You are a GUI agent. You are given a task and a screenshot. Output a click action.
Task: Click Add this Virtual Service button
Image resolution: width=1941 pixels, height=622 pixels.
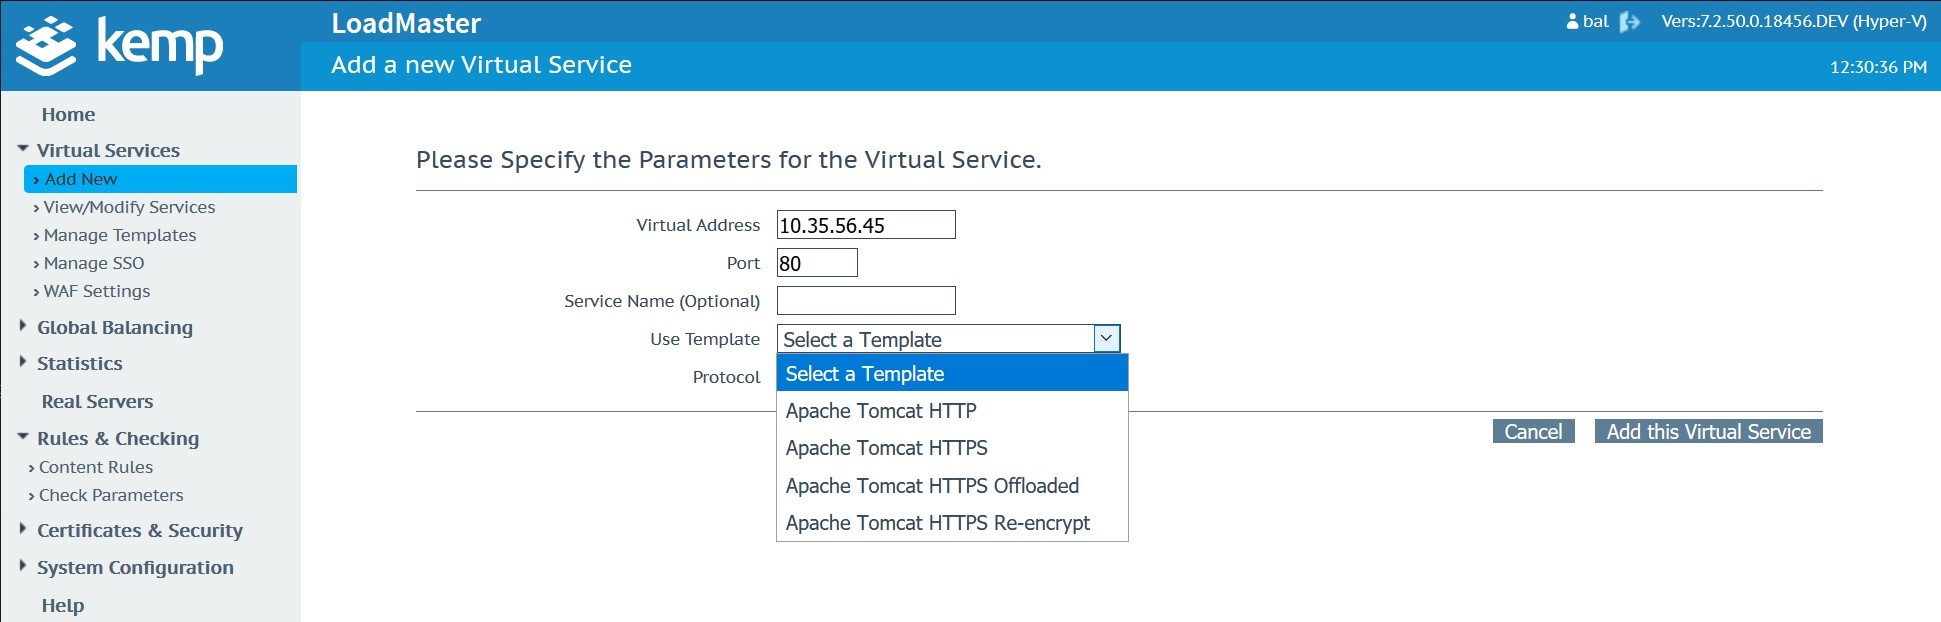(x=1708, y=432)
